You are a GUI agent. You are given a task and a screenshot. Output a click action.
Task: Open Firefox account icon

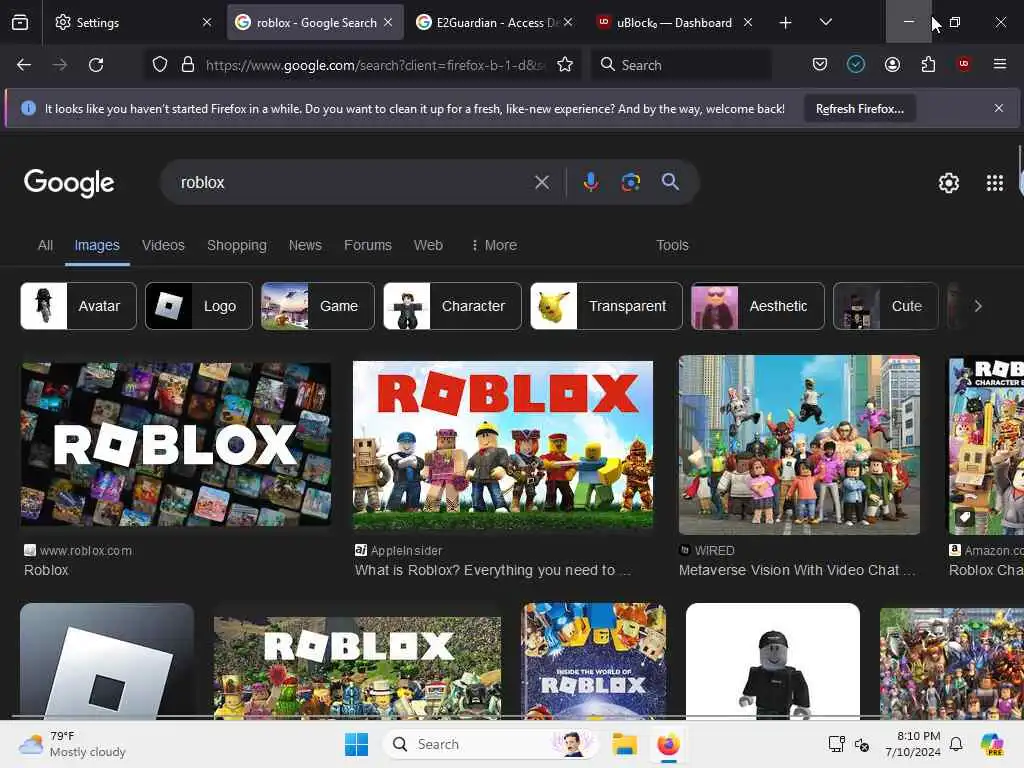892,64
